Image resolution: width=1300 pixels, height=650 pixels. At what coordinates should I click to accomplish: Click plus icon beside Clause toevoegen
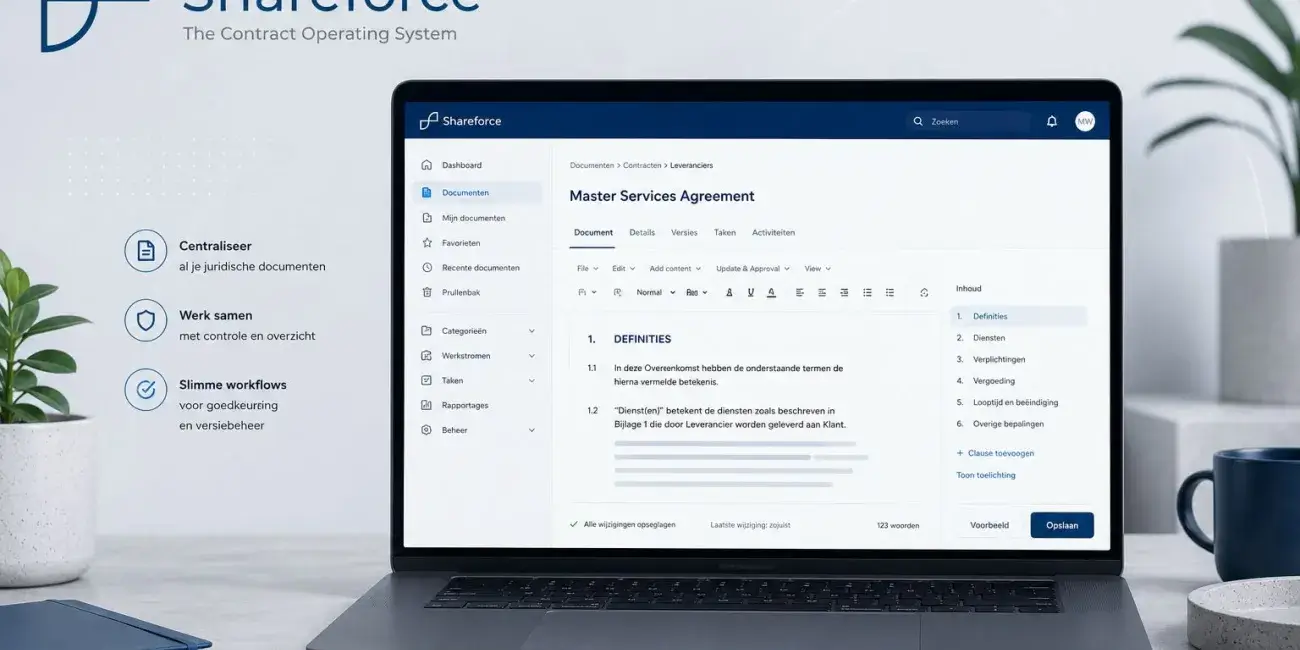click(960, 453)
